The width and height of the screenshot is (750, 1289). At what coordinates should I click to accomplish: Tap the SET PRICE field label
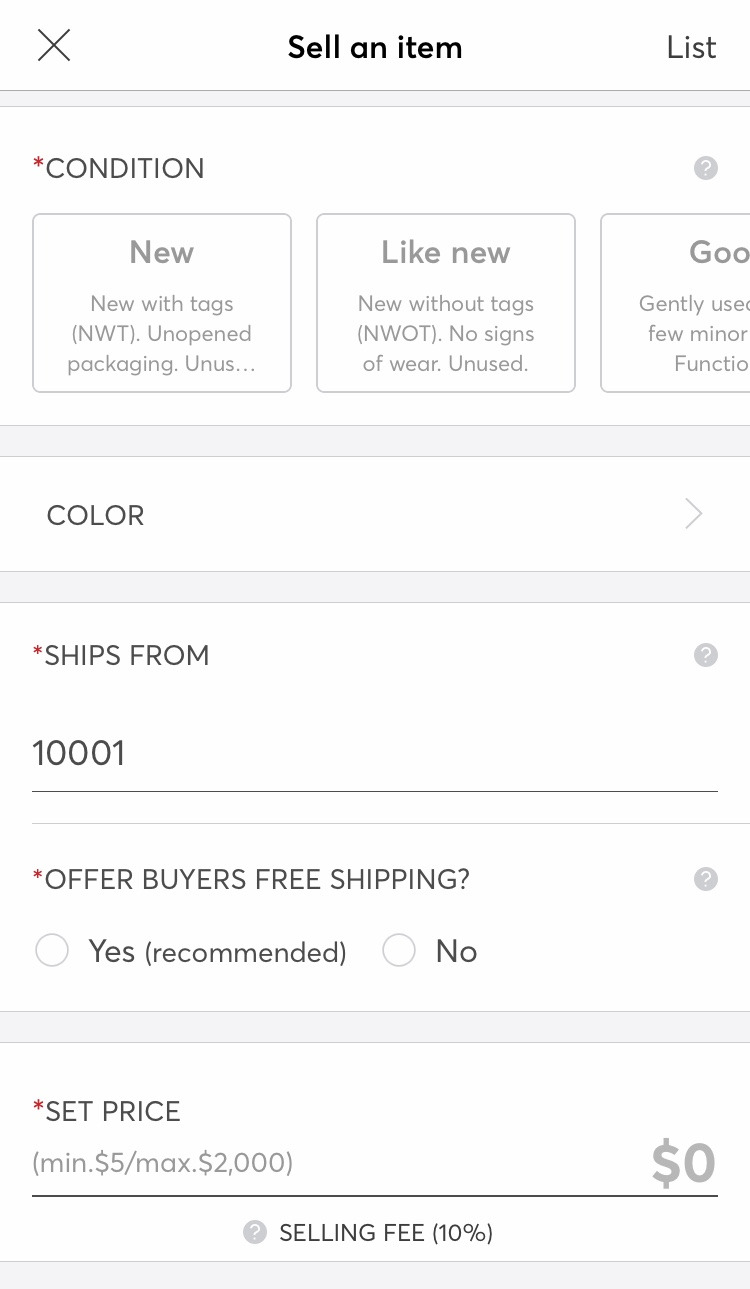click(112, 1111)
